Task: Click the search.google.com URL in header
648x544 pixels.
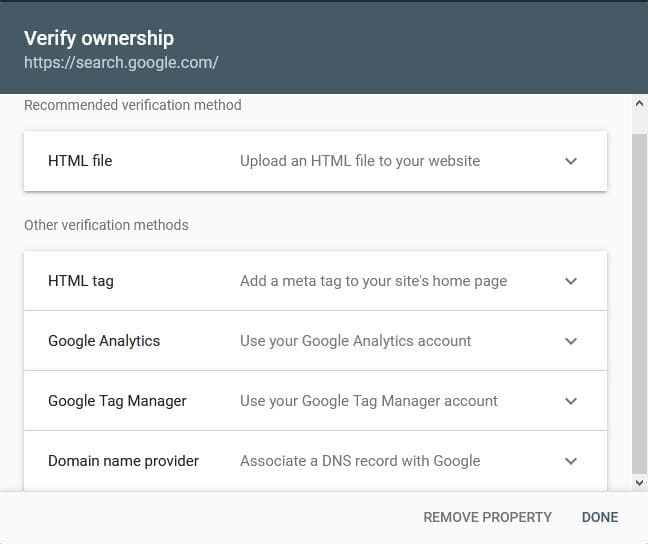Action: coord(121,62)
